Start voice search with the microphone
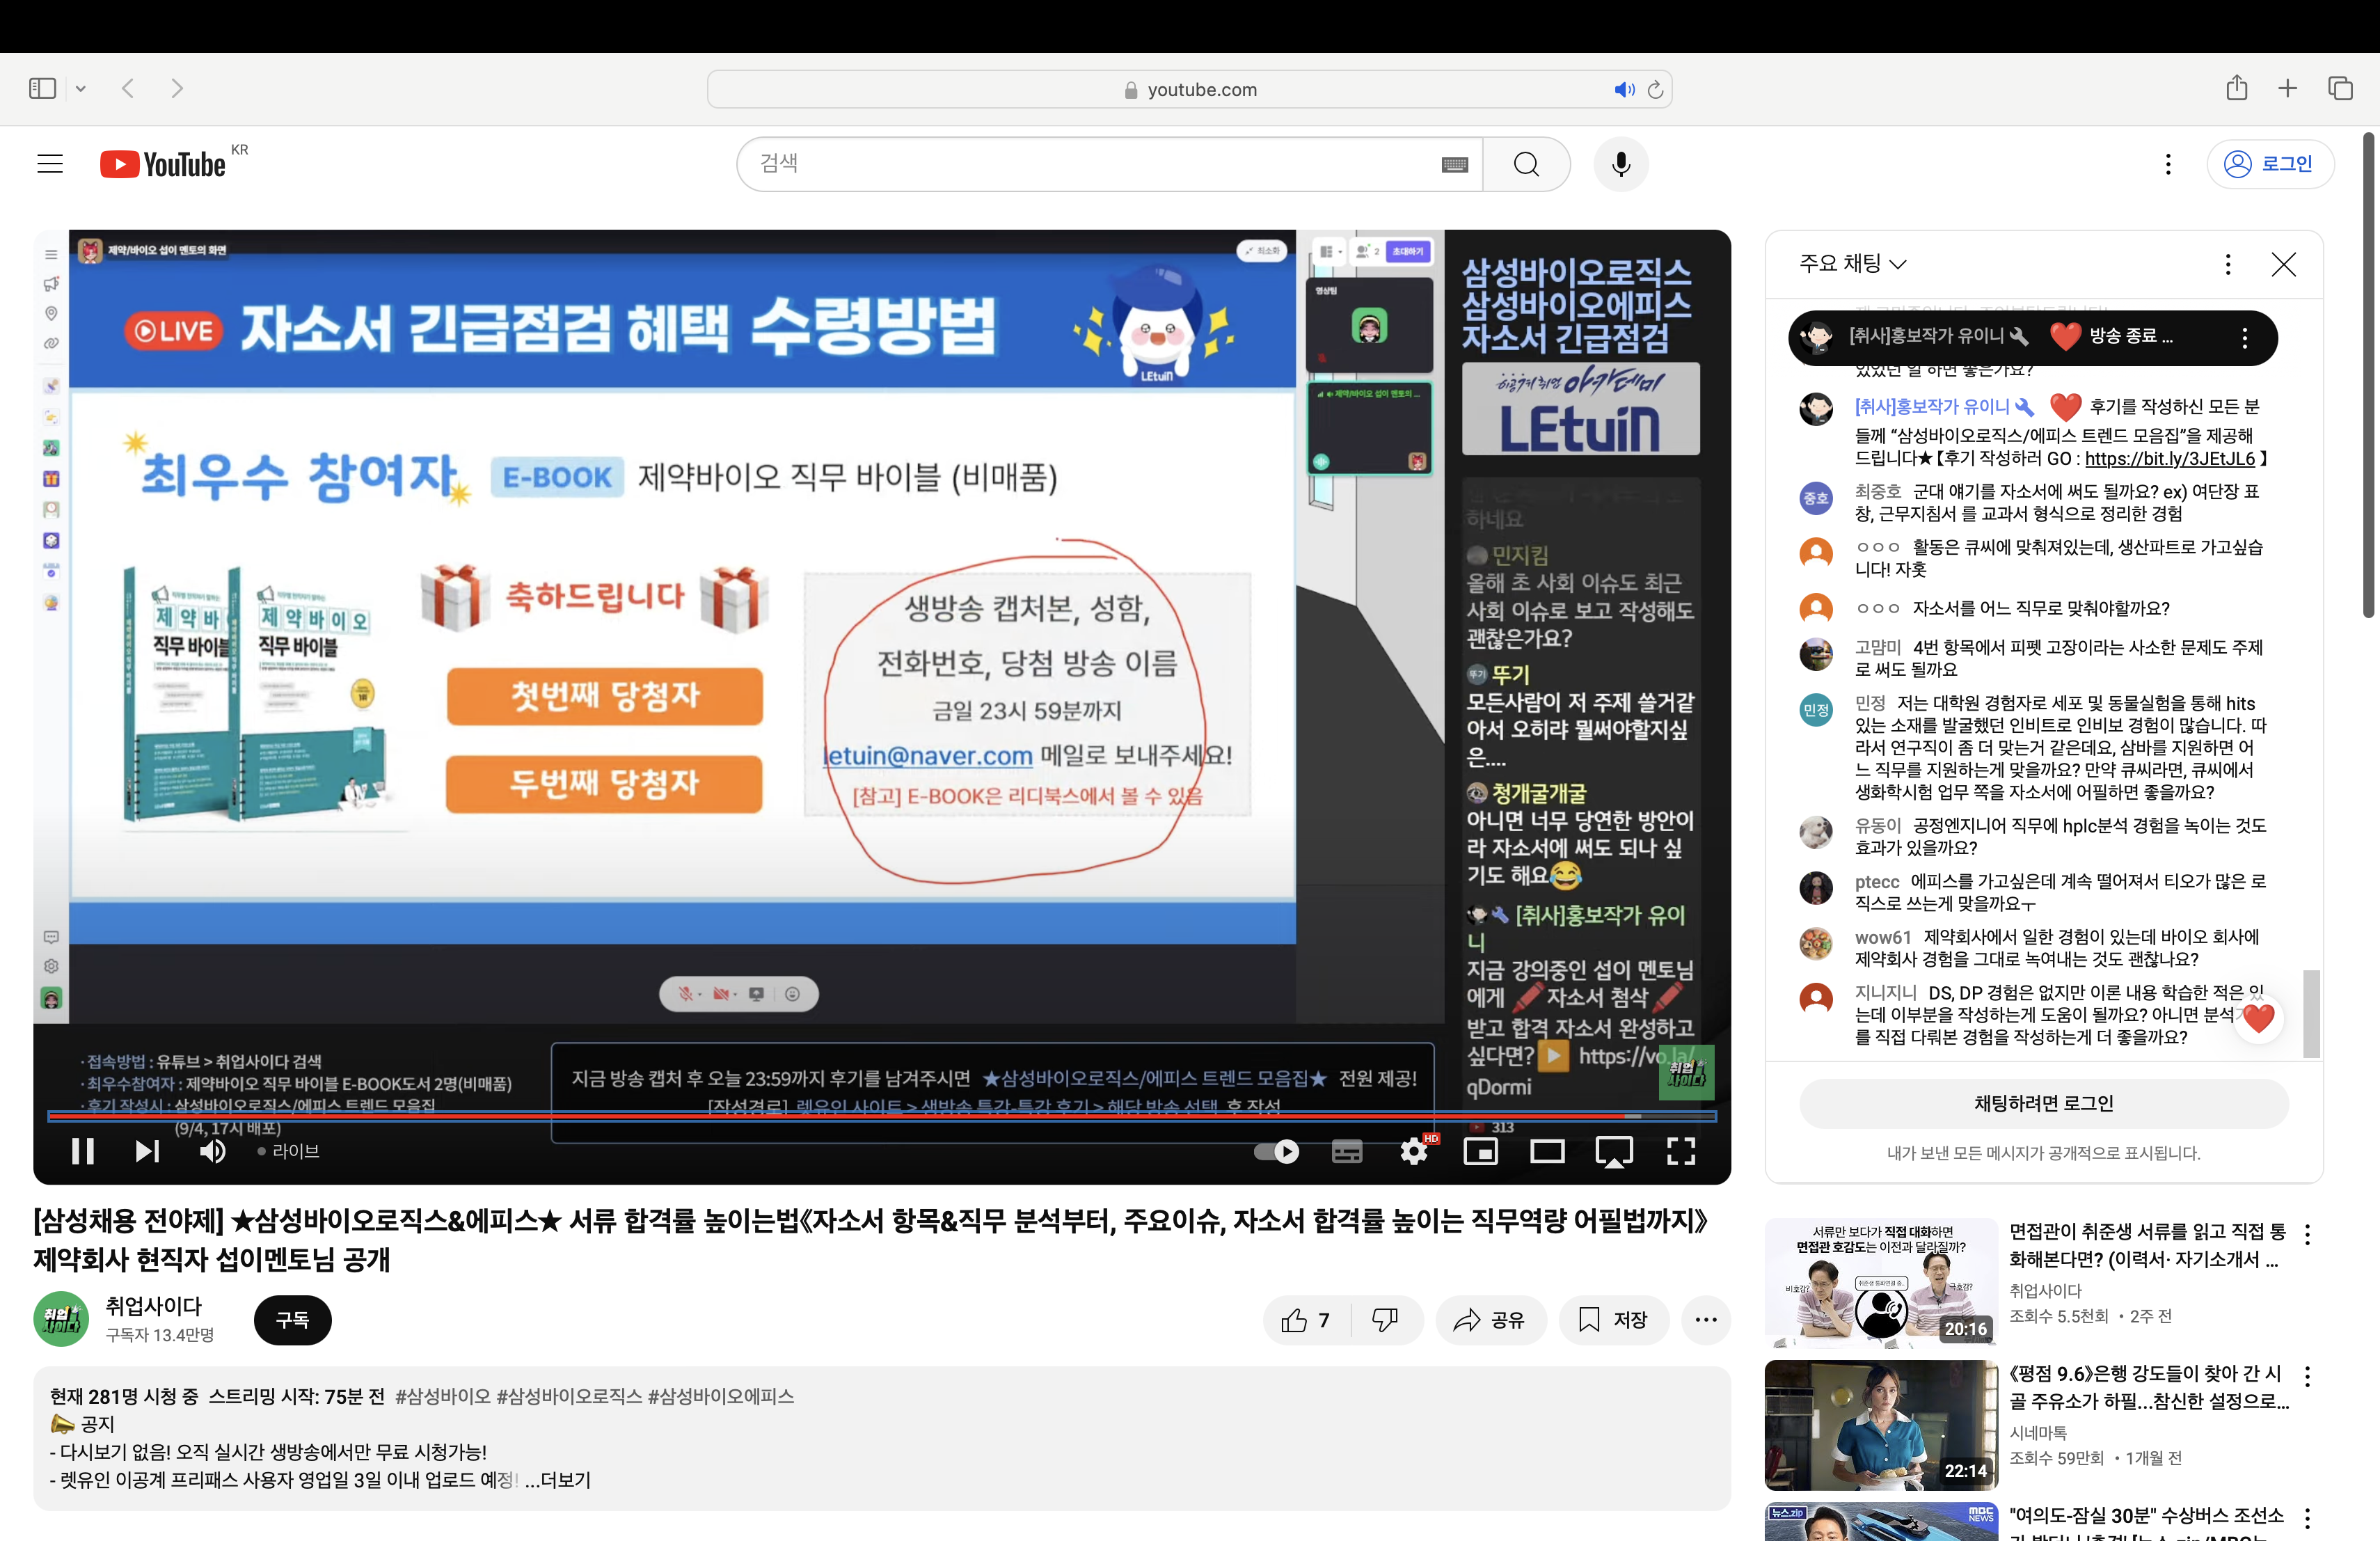Image resolution: width=2380 pixels, height=1541 pixels. click(1621, 164)
